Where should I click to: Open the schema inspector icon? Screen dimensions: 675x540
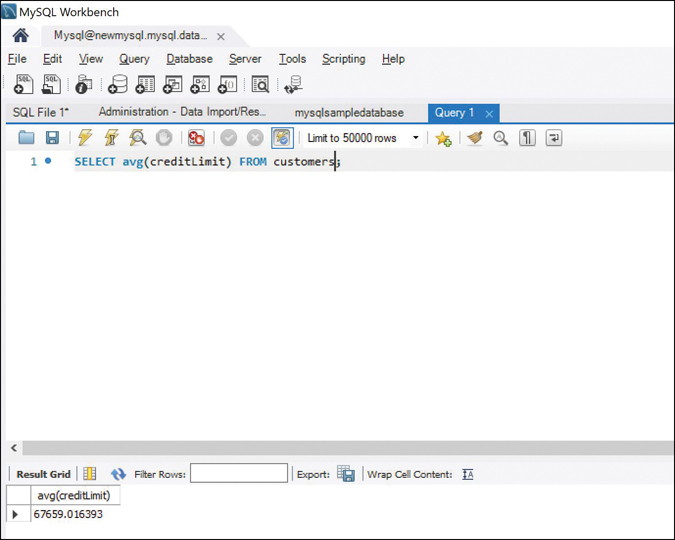pyautogui.click(x=84, y=84)
